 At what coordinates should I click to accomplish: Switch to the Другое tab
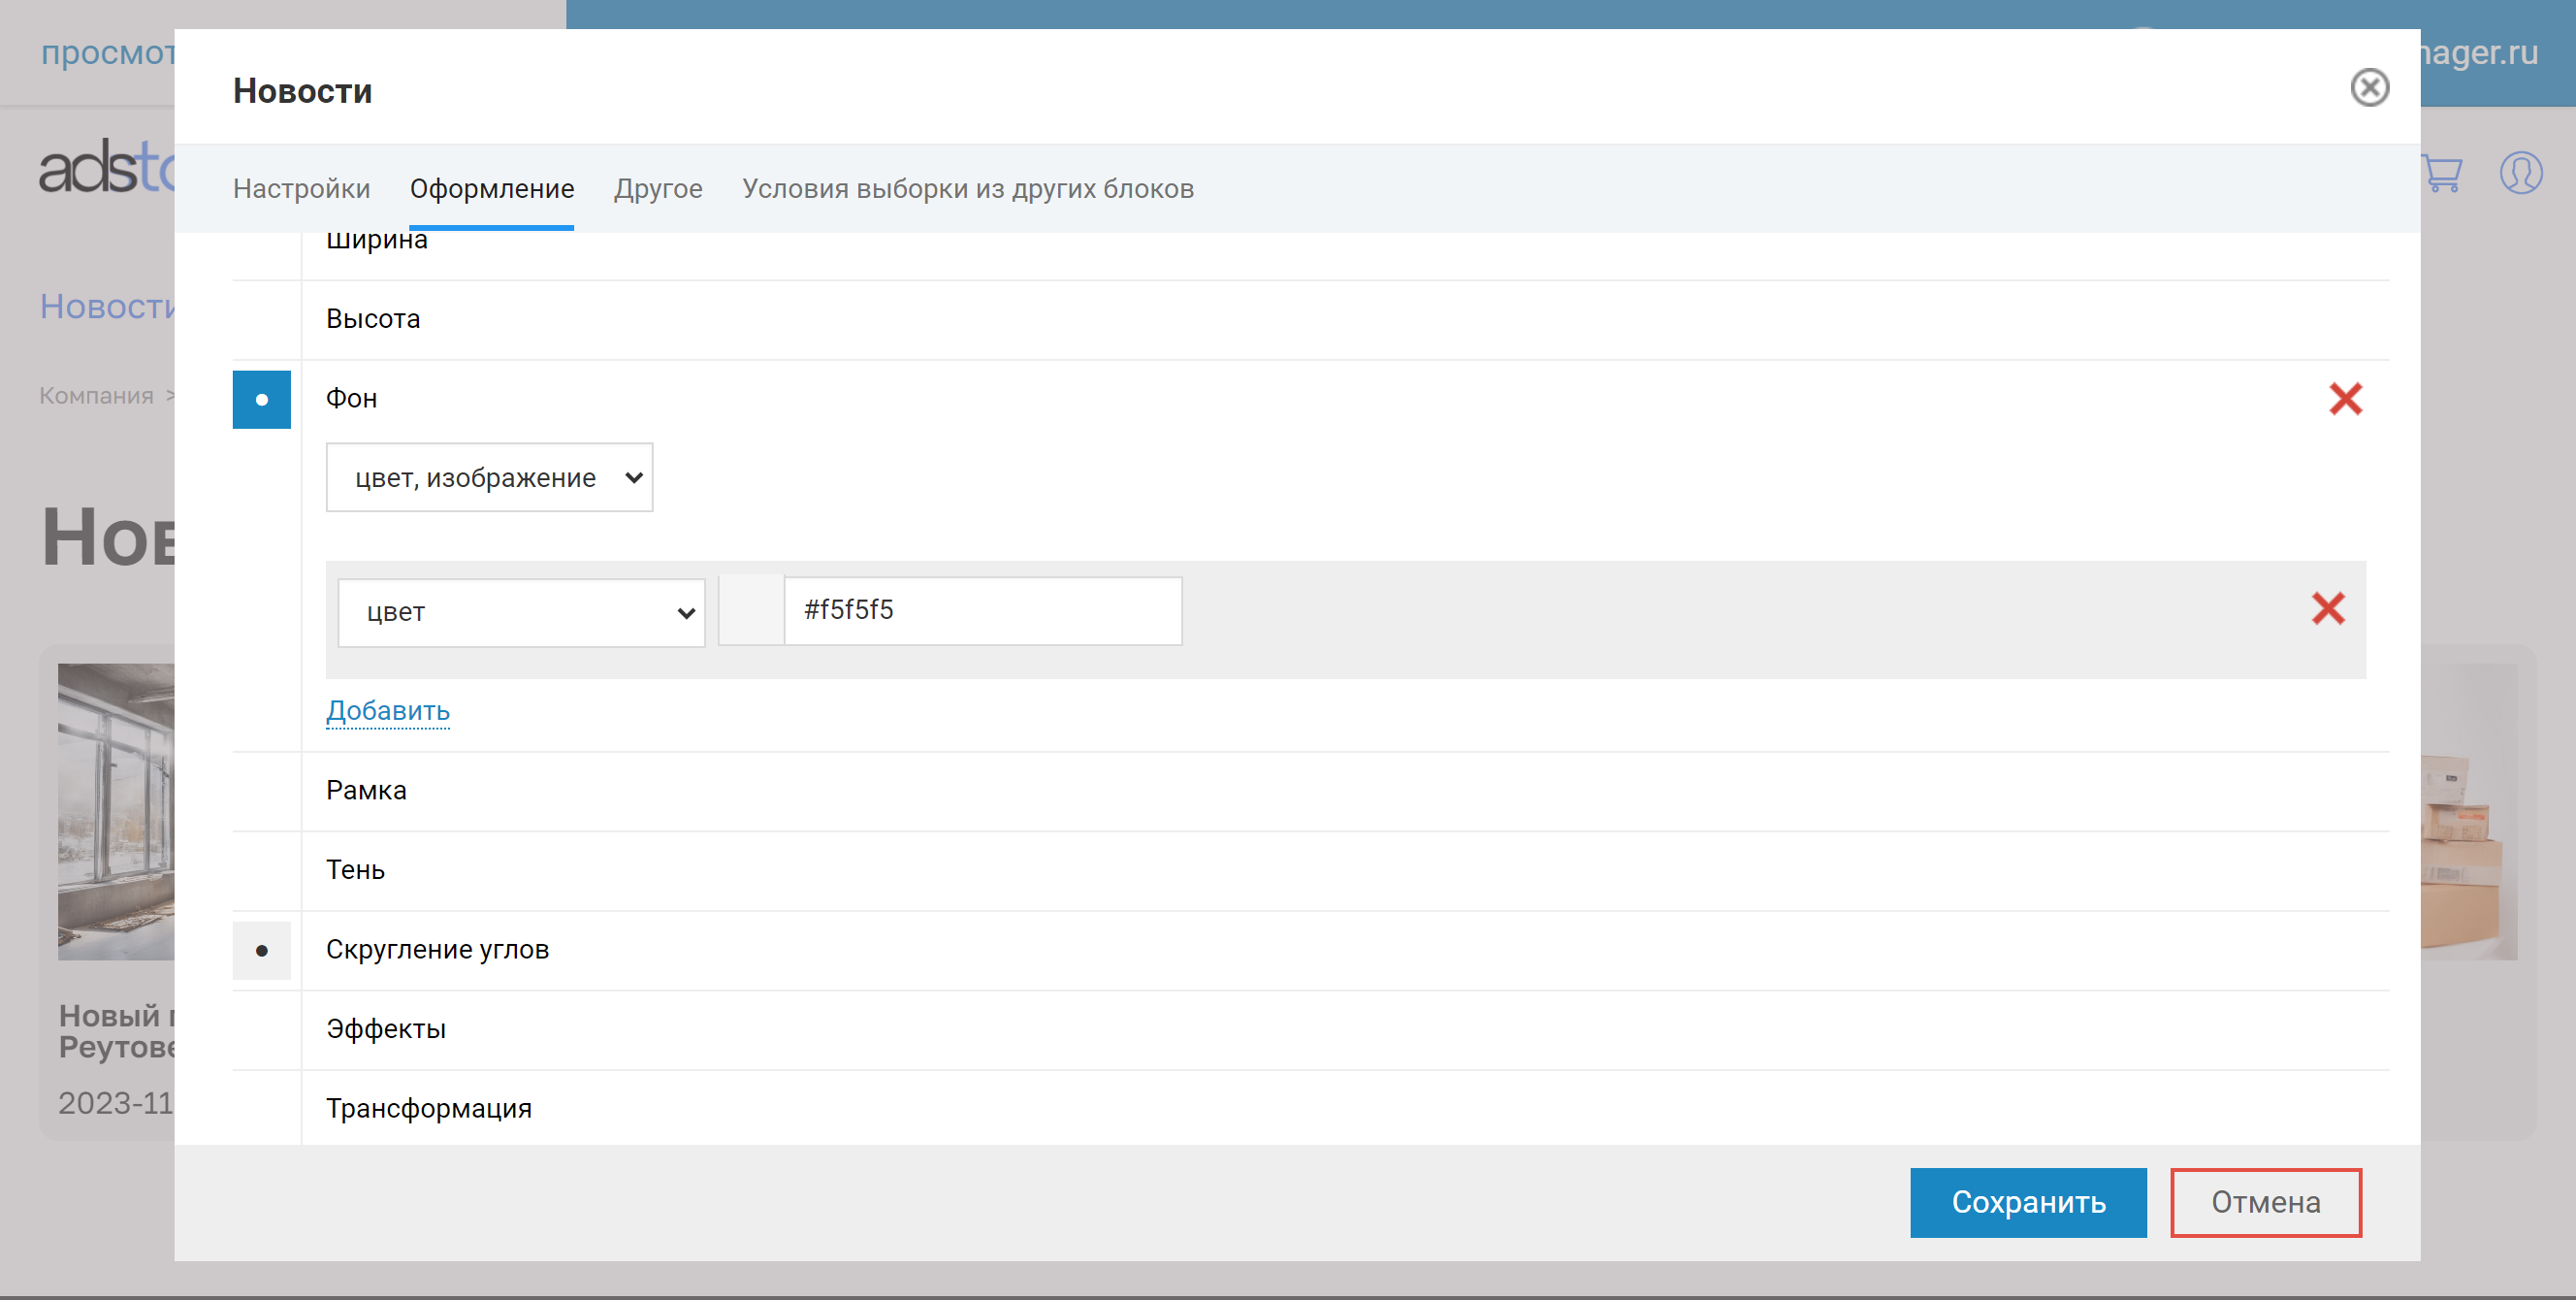(x=658, y=189)
